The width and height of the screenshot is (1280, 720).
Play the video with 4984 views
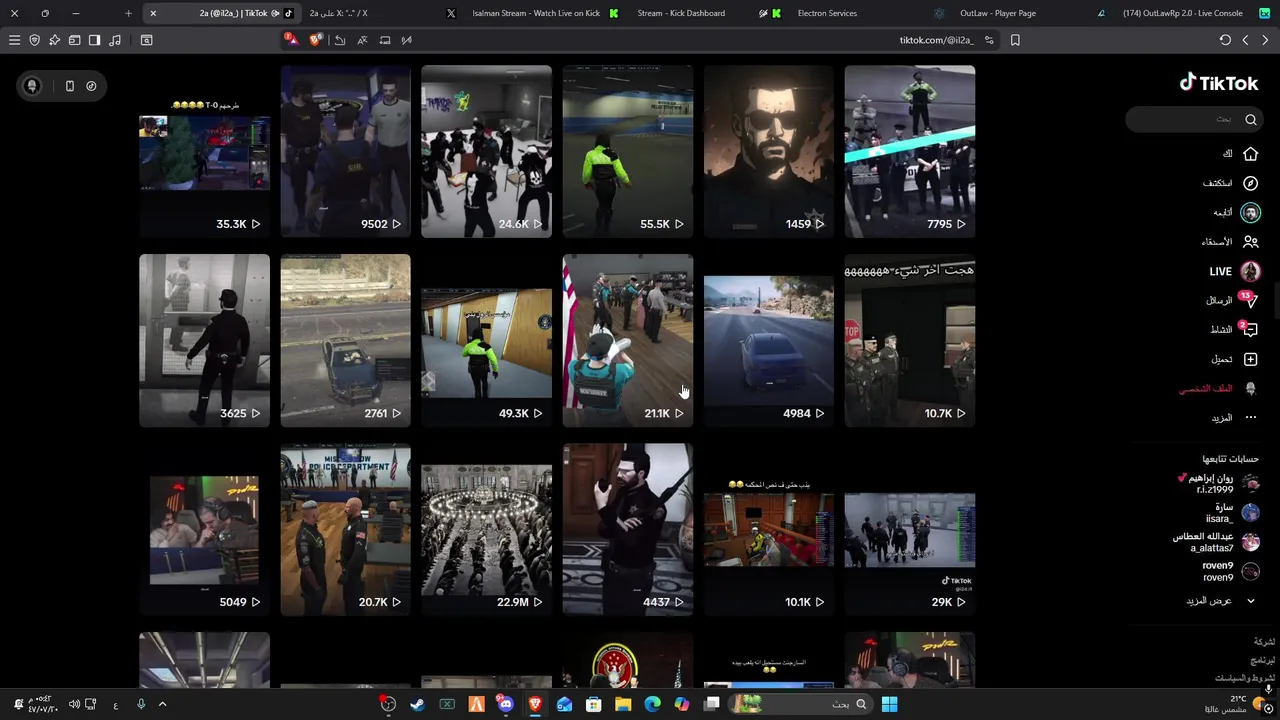(x=768, y=340)
